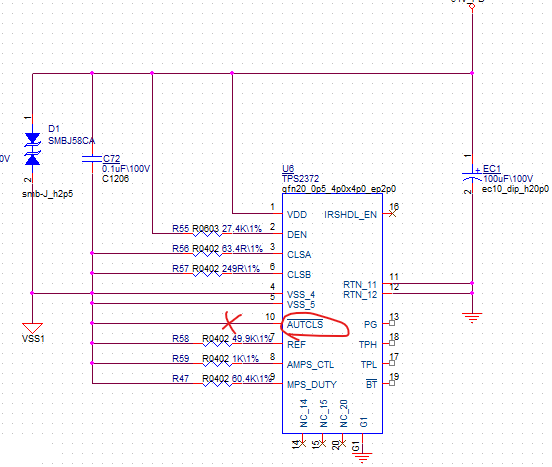Screen dimensions: 552x467
Task: Click the VSS_4 pin name
Action: (x=301, y=295)
